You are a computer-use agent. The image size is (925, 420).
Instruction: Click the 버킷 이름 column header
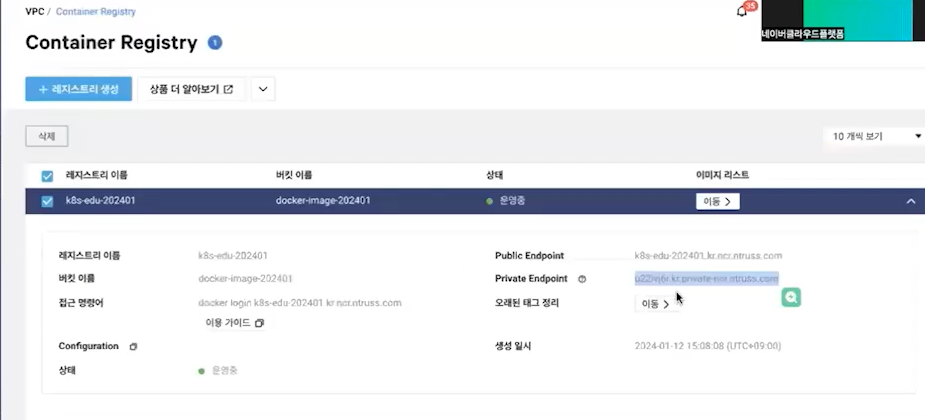pos(294,175)
